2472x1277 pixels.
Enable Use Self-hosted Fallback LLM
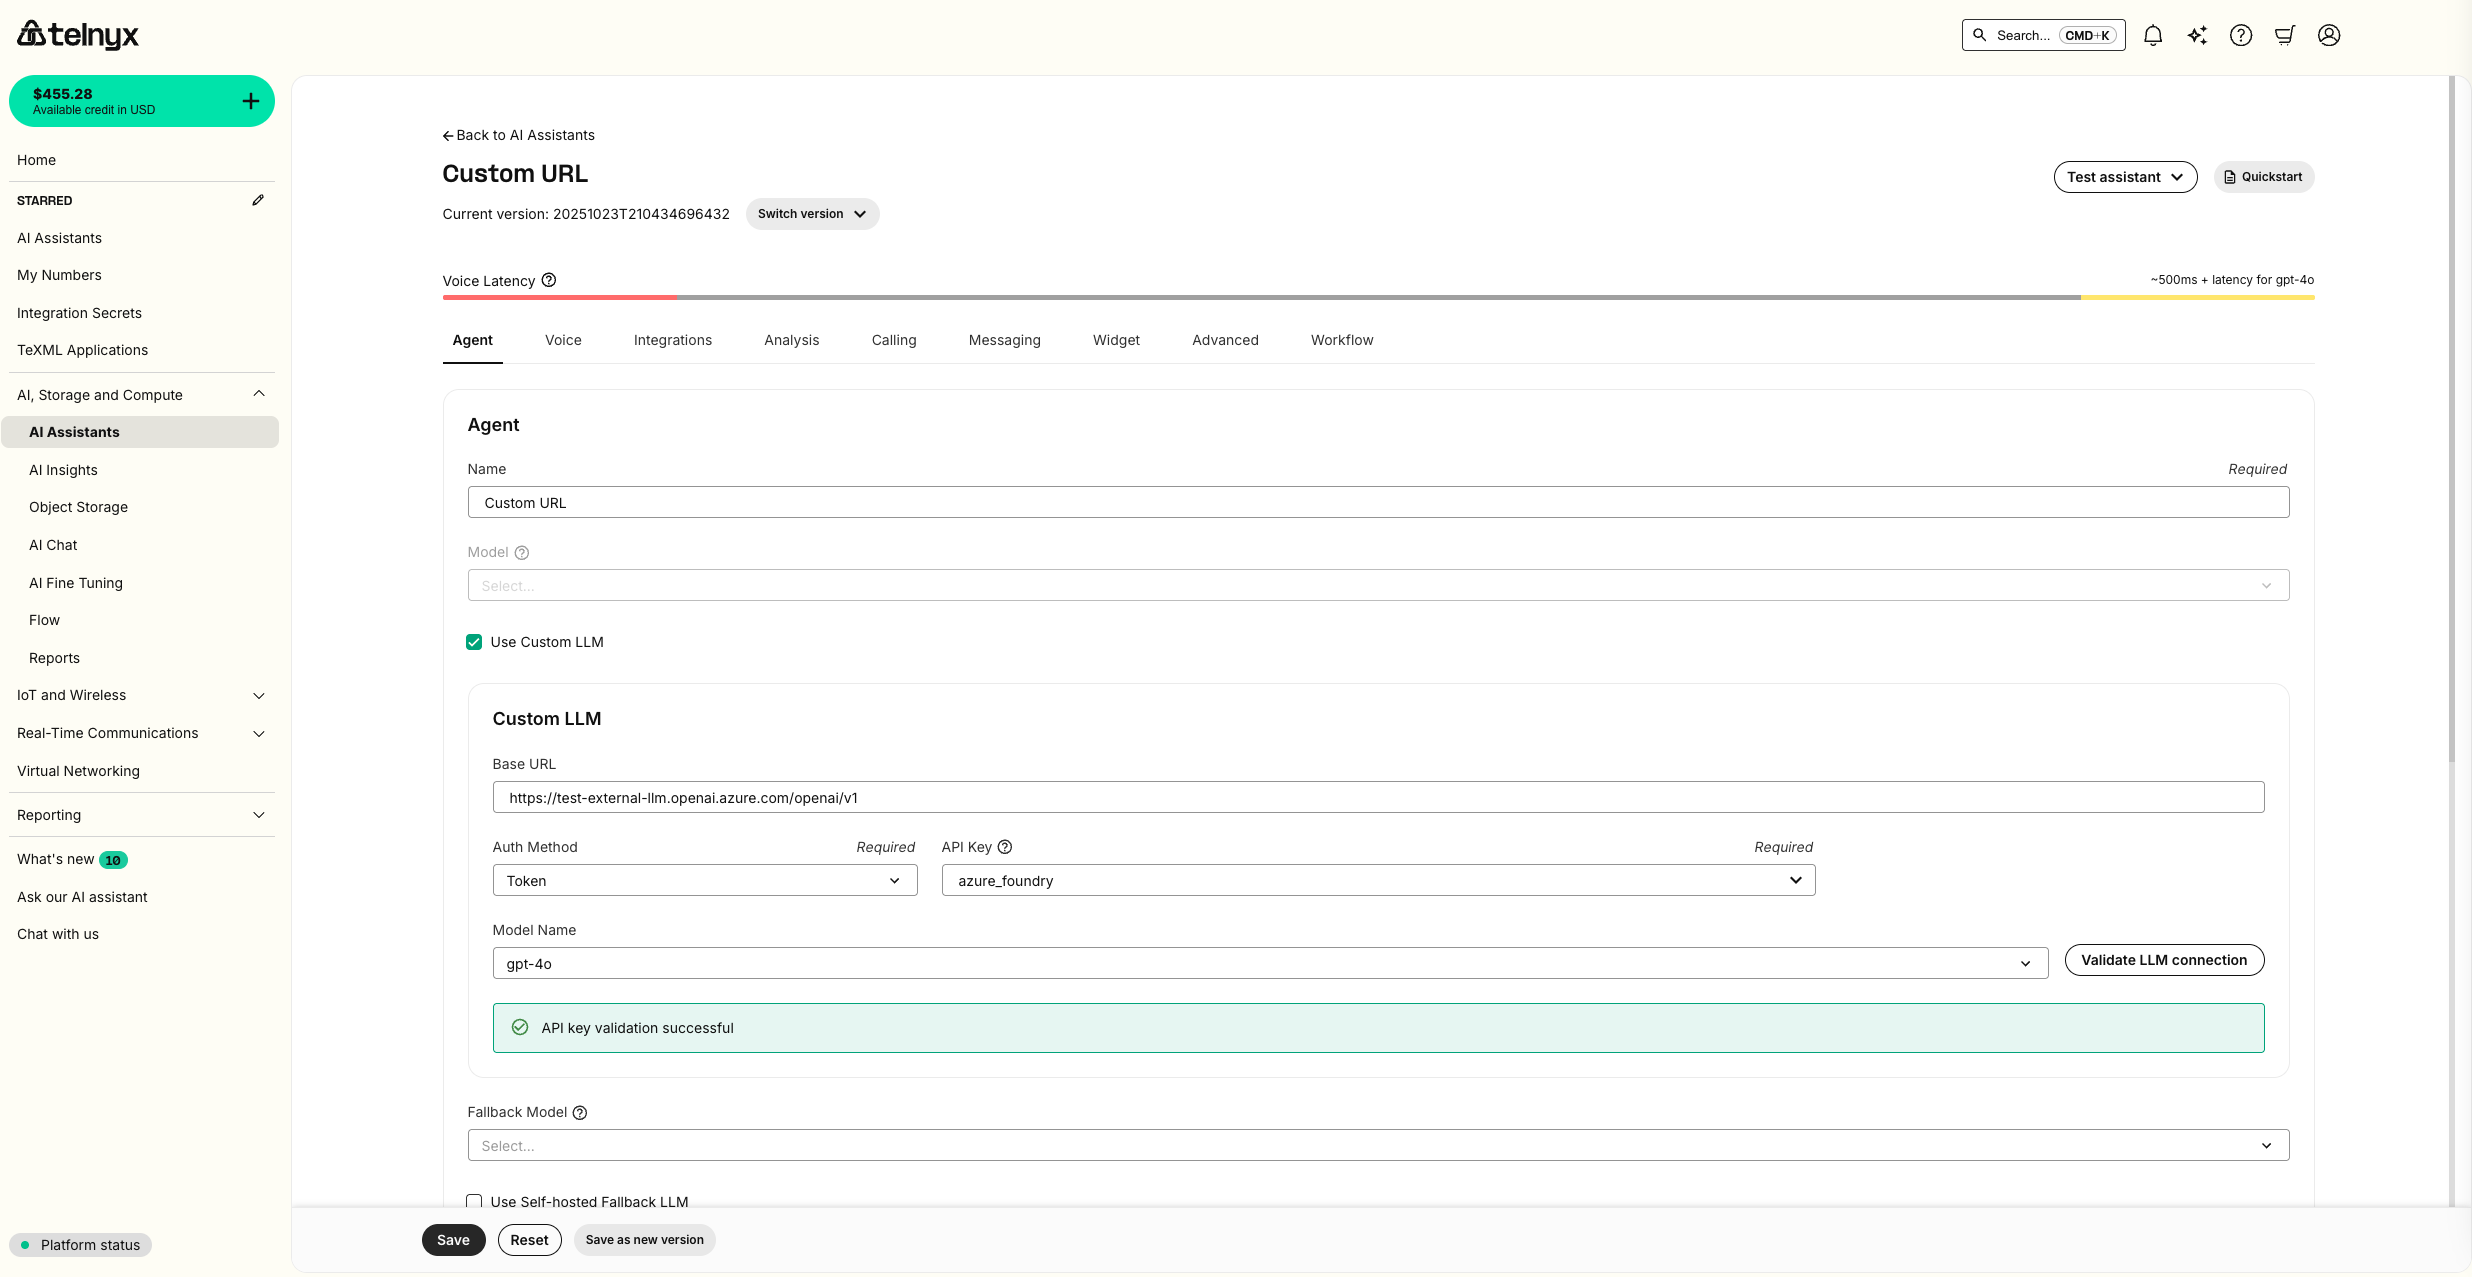(474, 1202)
